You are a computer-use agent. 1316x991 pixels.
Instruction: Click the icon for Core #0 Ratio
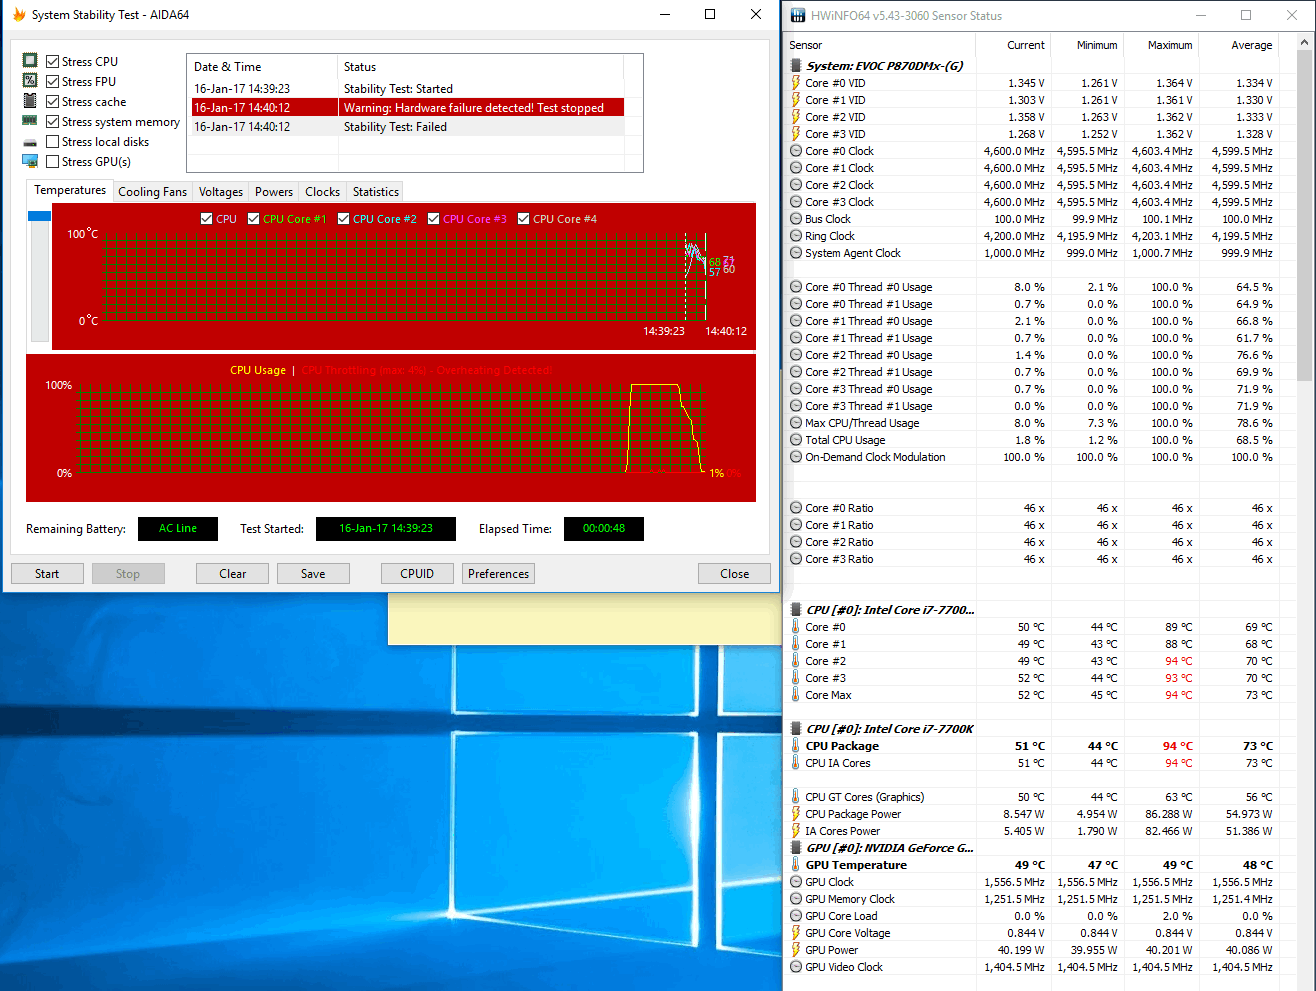(x=796, y=508)
